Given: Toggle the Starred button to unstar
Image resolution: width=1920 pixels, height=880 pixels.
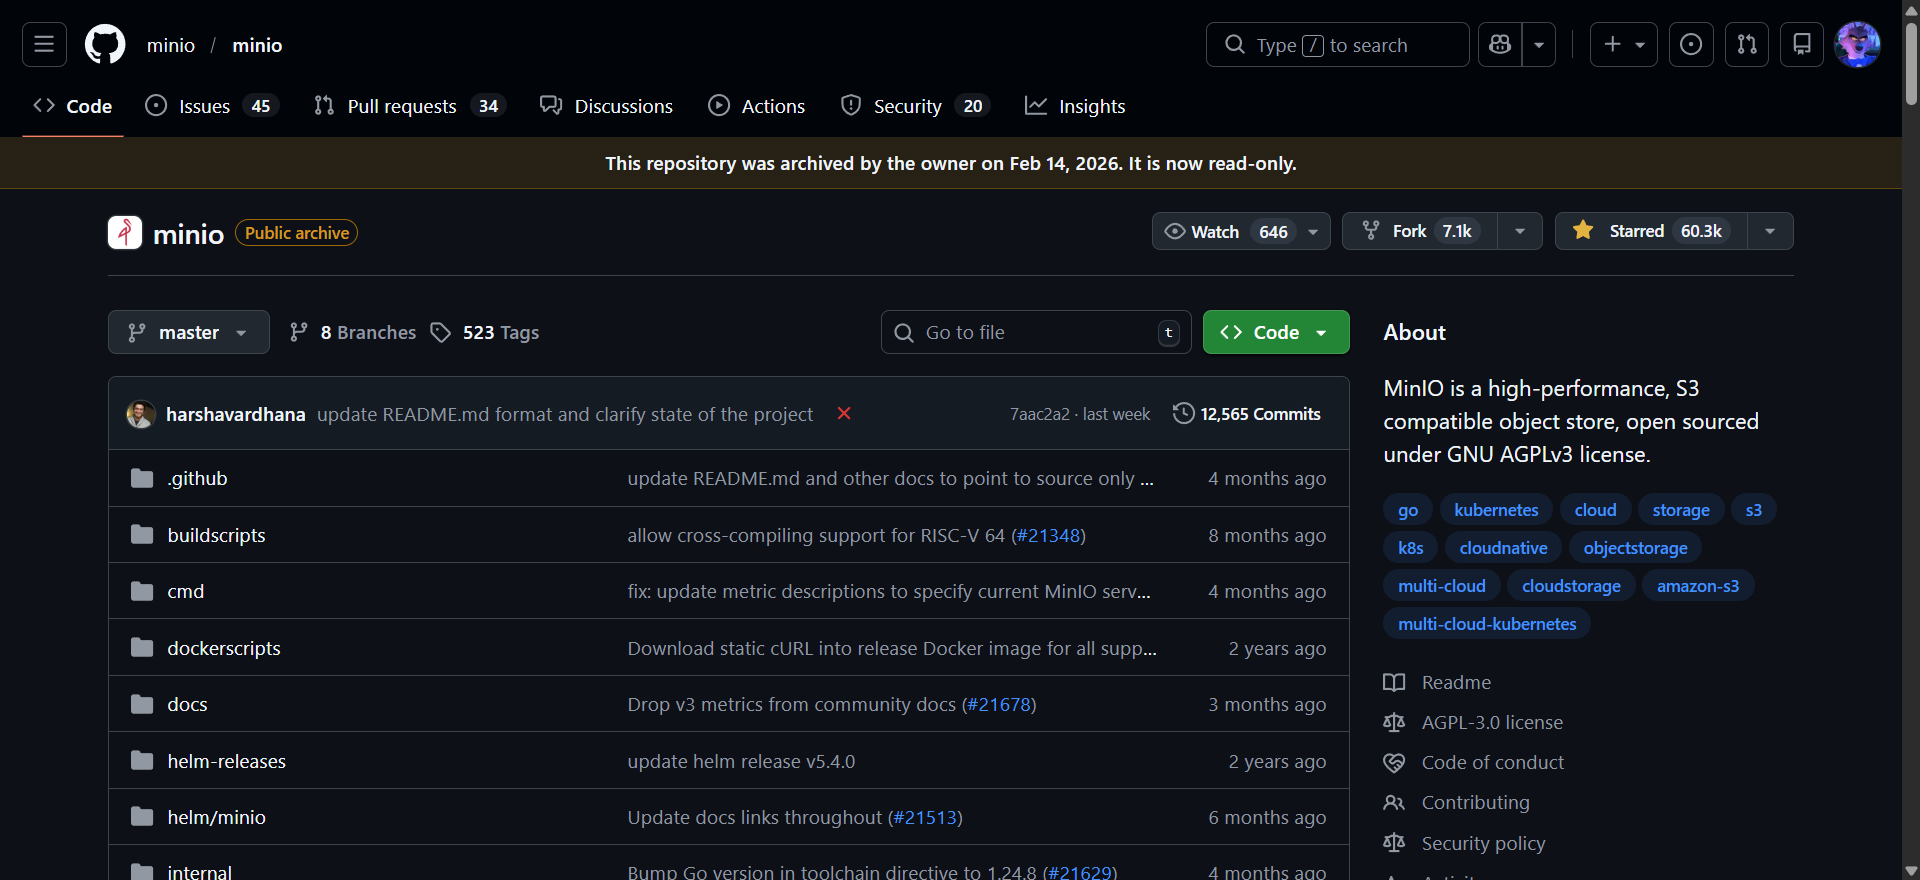Looking at the screenshot, I should pos(1651,231).
